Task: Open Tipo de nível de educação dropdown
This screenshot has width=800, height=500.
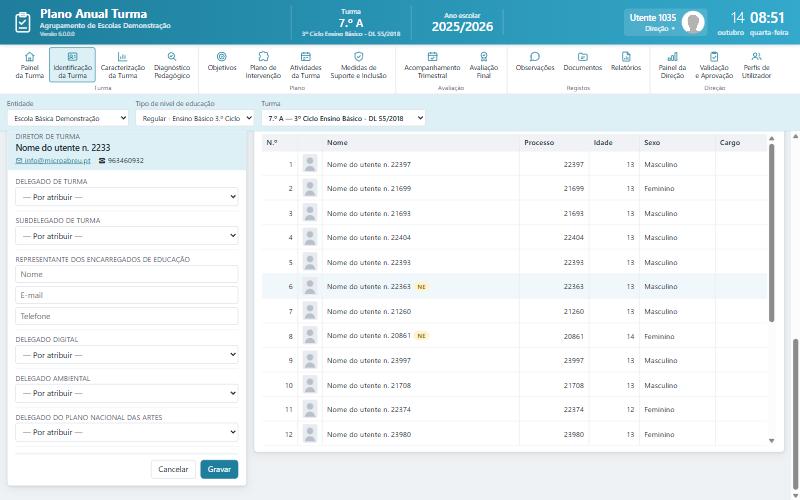Action: pyautogui.click(x=195, y=118)
